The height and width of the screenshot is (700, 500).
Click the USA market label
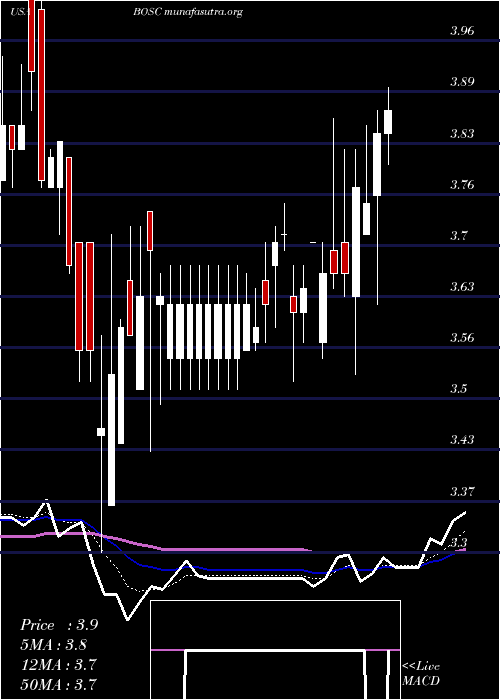pos(20,12)
